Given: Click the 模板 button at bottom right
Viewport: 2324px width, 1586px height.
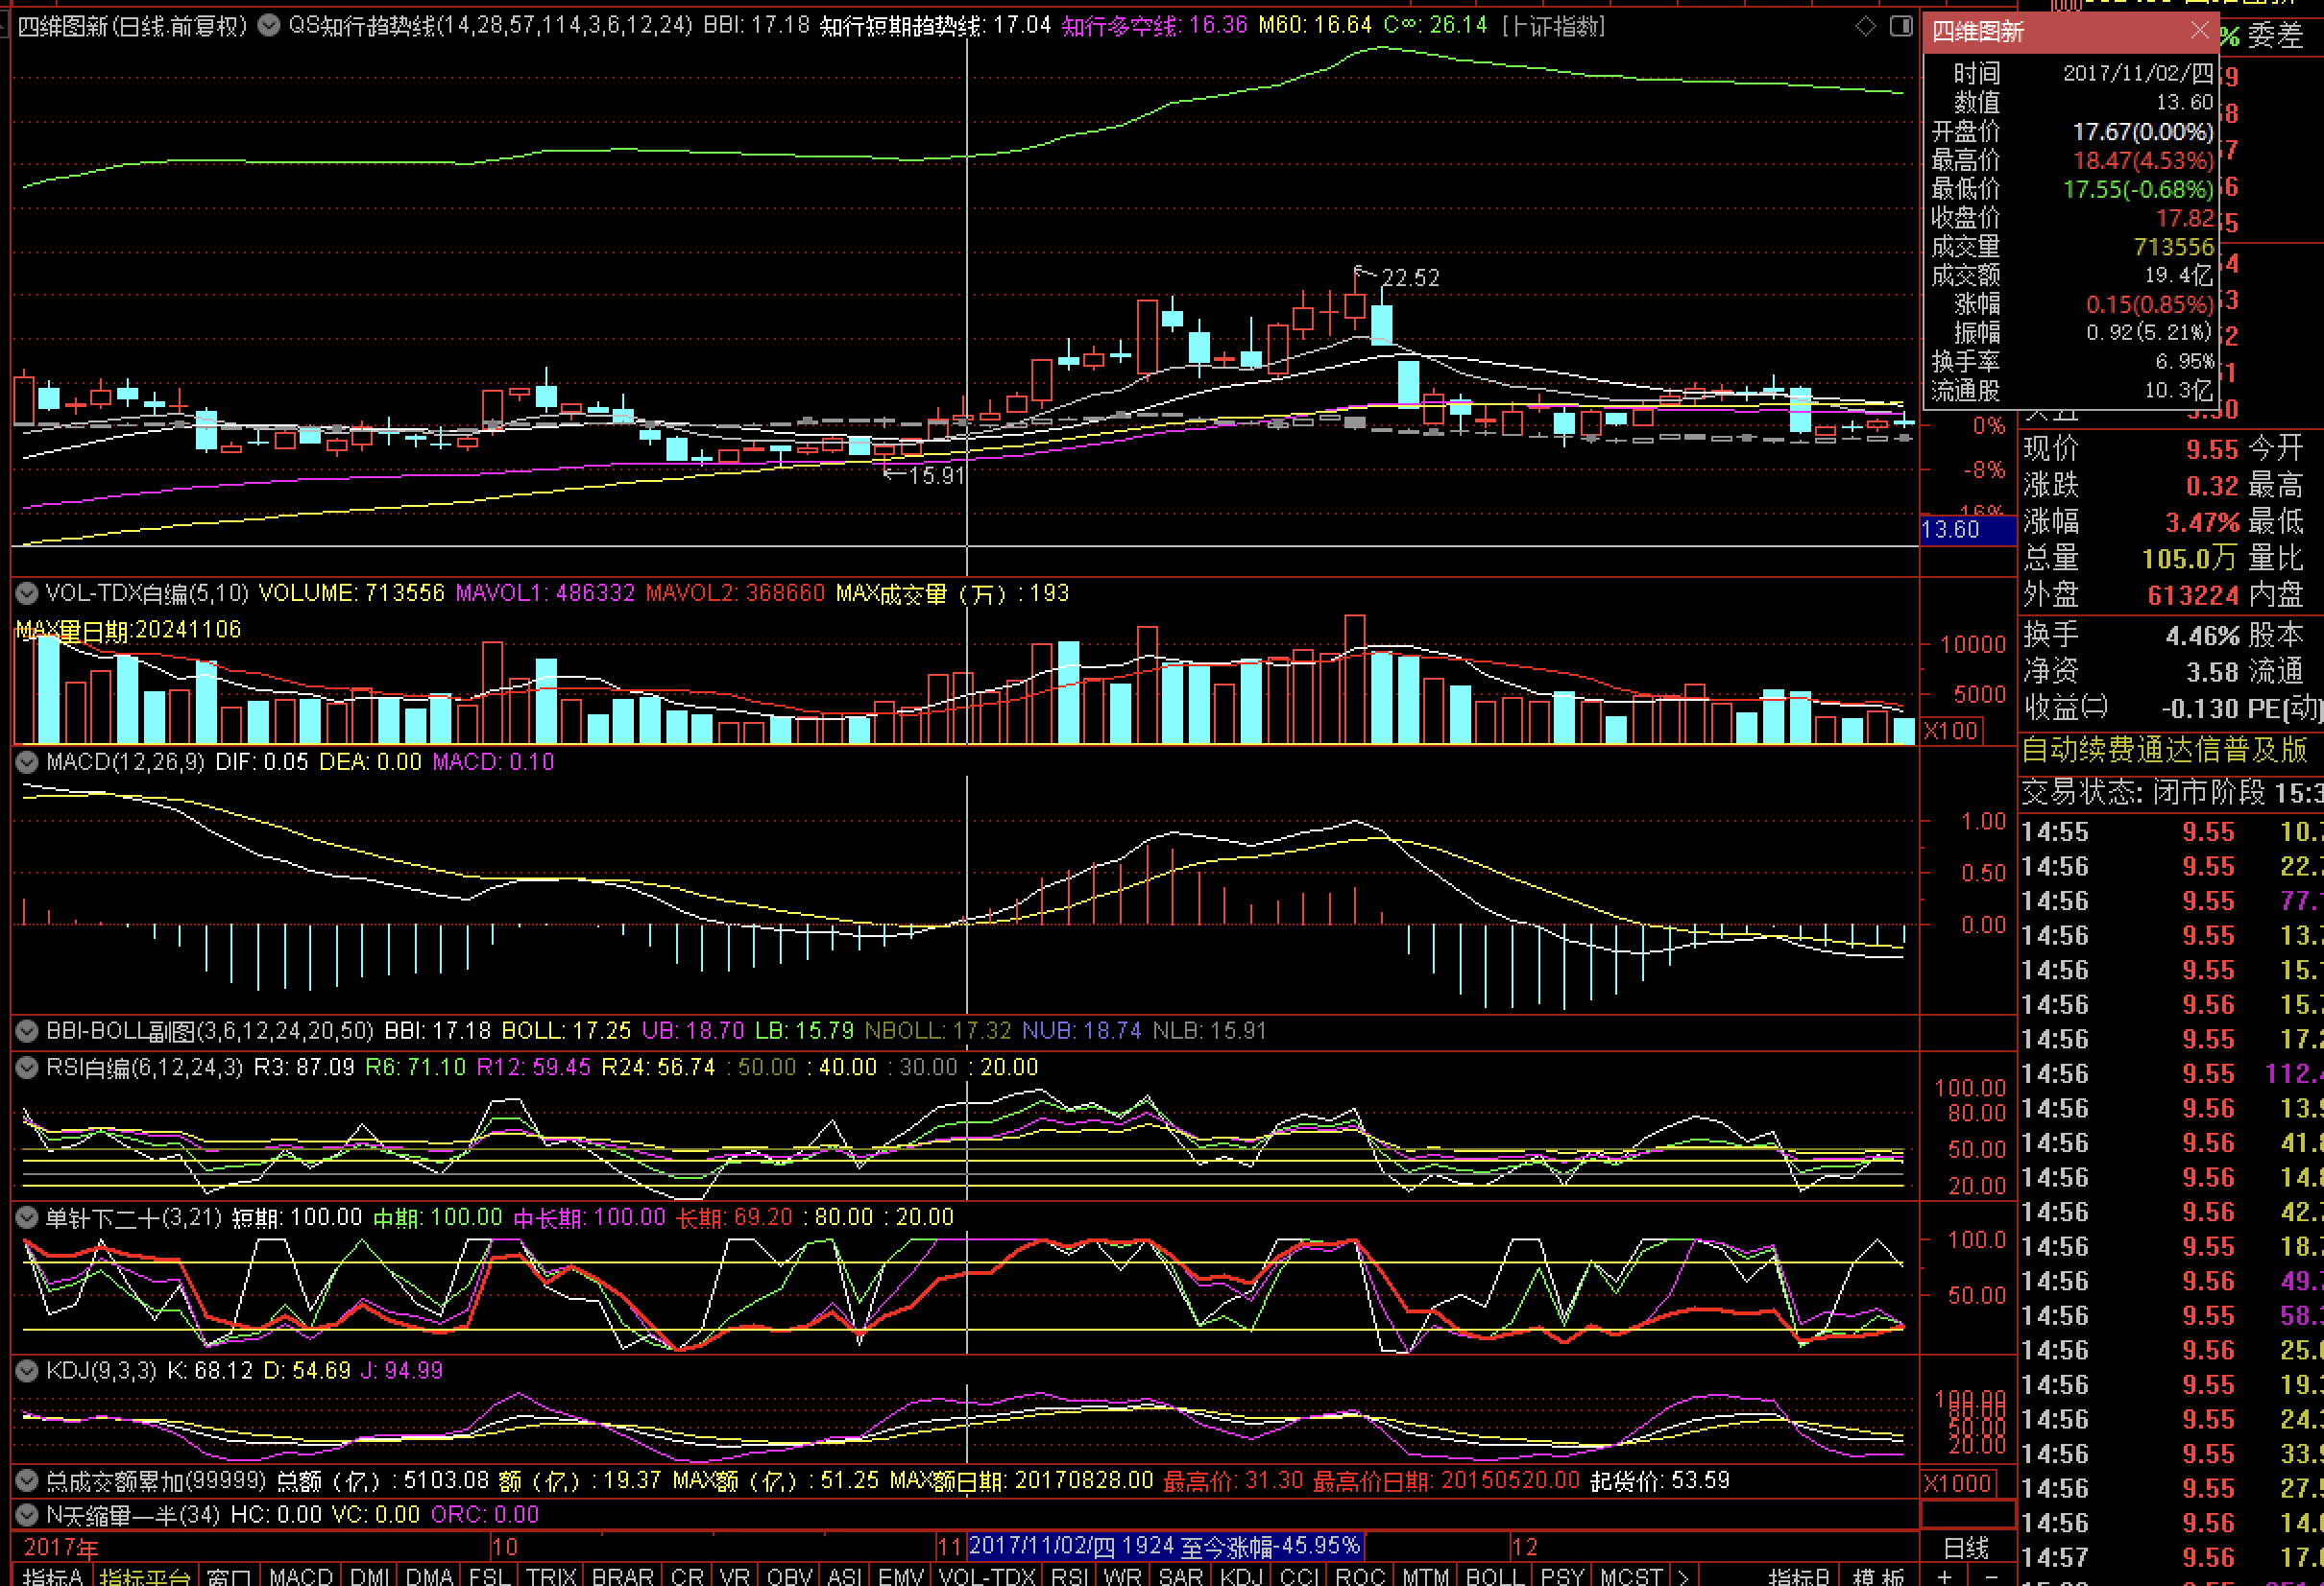Looking at the screenshot, I should click(x=1877, y=1577).
